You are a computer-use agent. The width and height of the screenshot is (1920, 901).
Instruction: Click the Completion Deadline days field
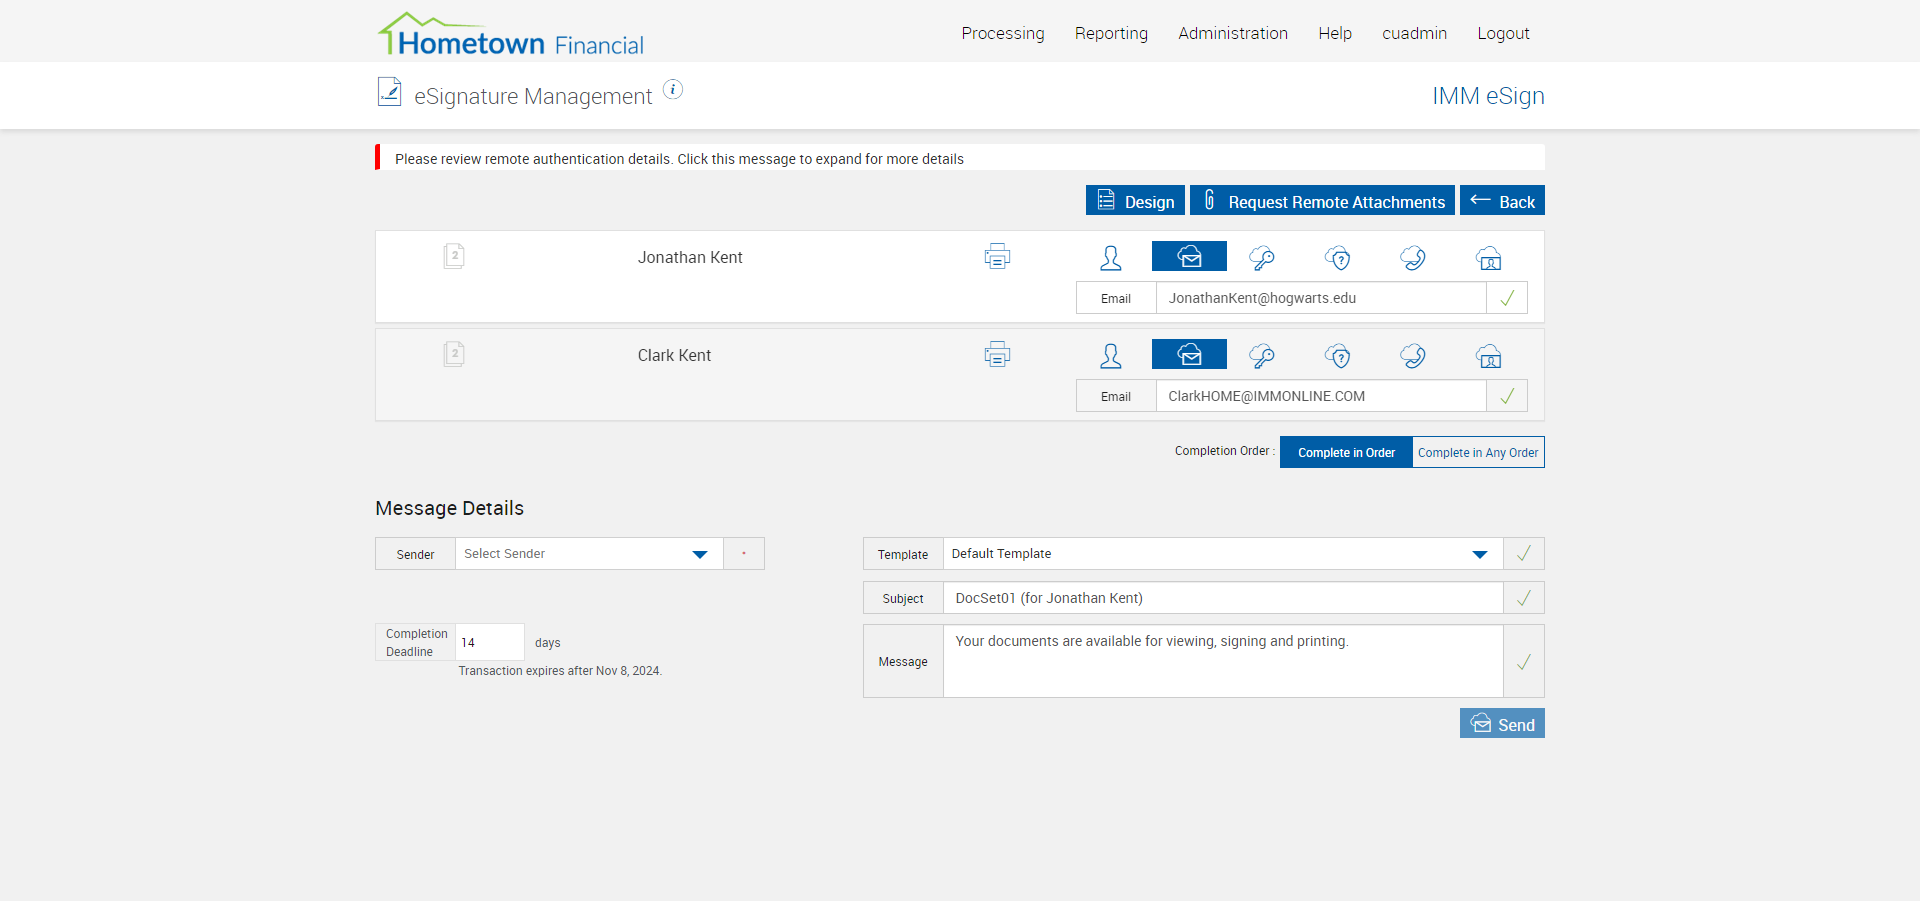click(x=489, y=642)
